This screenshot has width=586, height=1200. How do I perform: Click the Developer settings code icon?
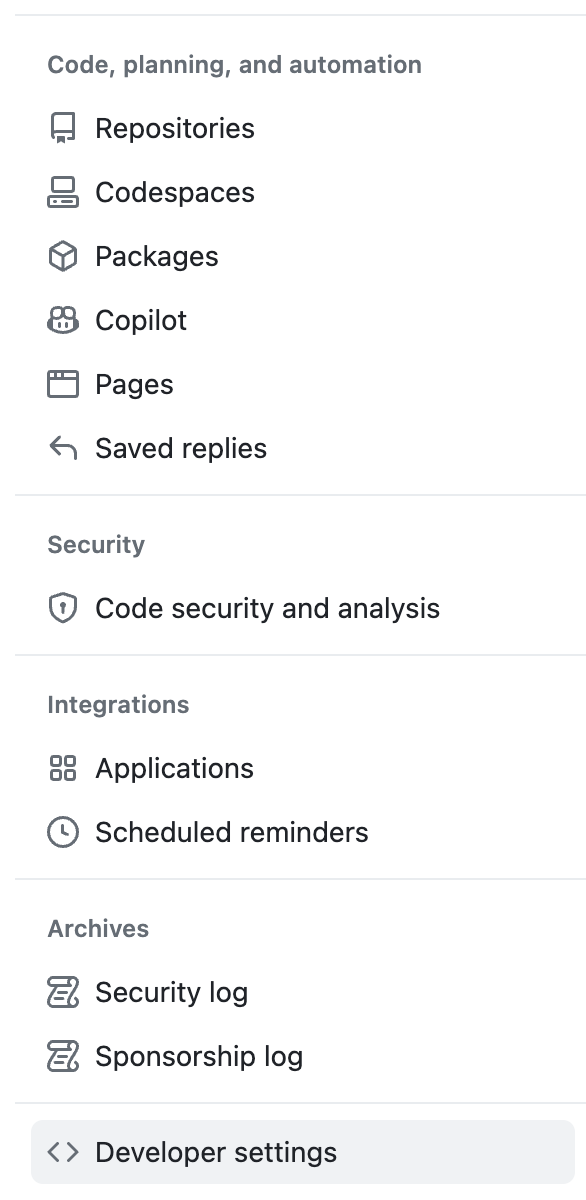[x=63, y=1152]
